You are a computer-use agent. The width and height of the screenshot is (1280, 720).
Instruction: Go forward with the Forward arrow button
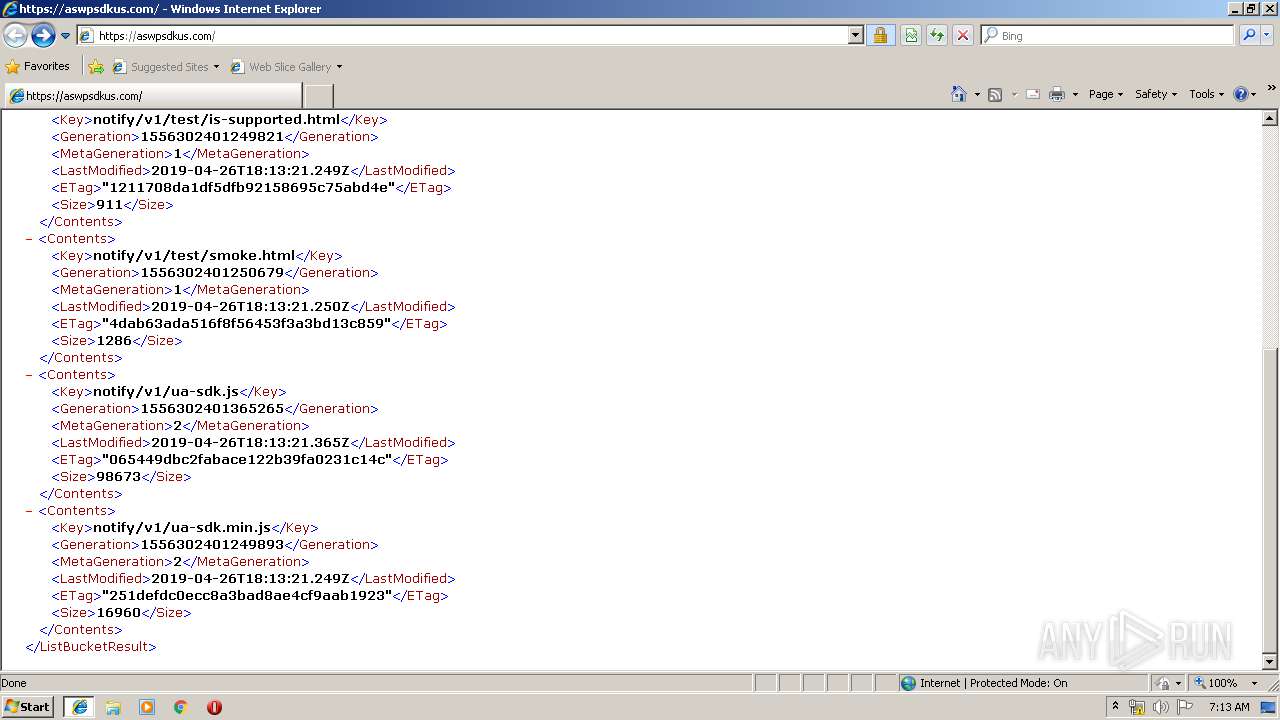point(43,35)
